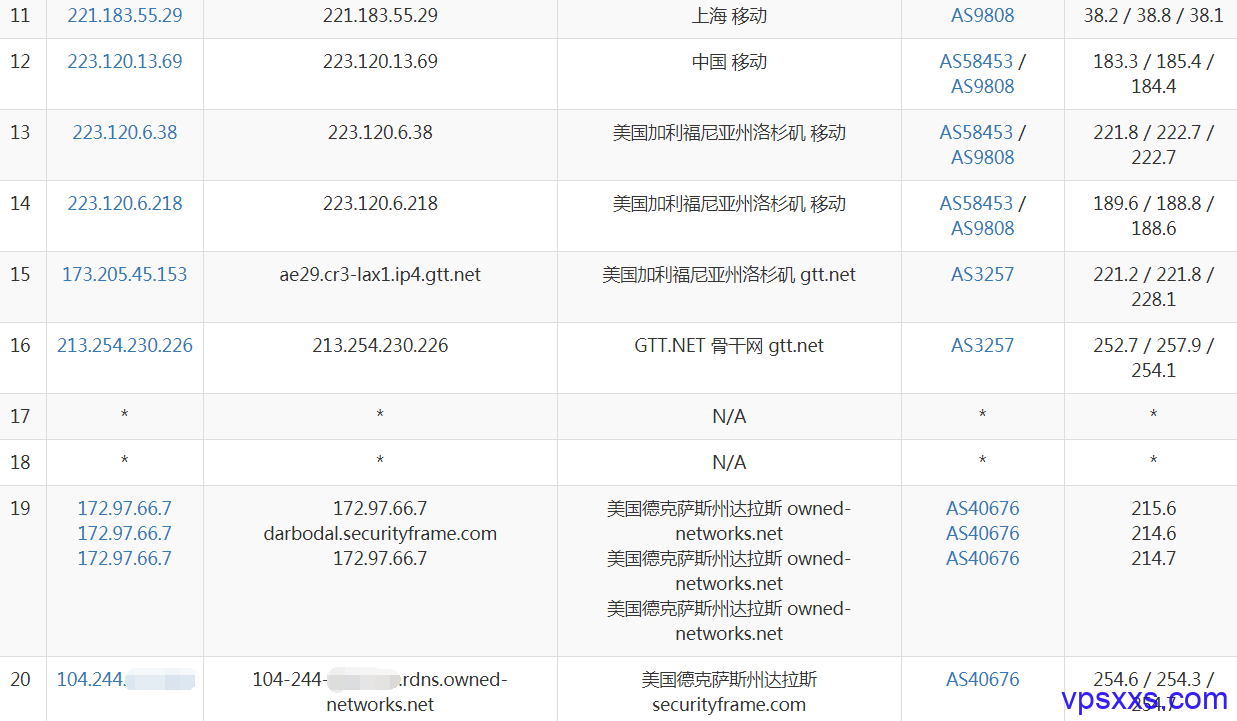1237x721 pixels.
Task: Click AS58453 link in hop 14 row
Action: pyautogui.click(x=976, y=203)
